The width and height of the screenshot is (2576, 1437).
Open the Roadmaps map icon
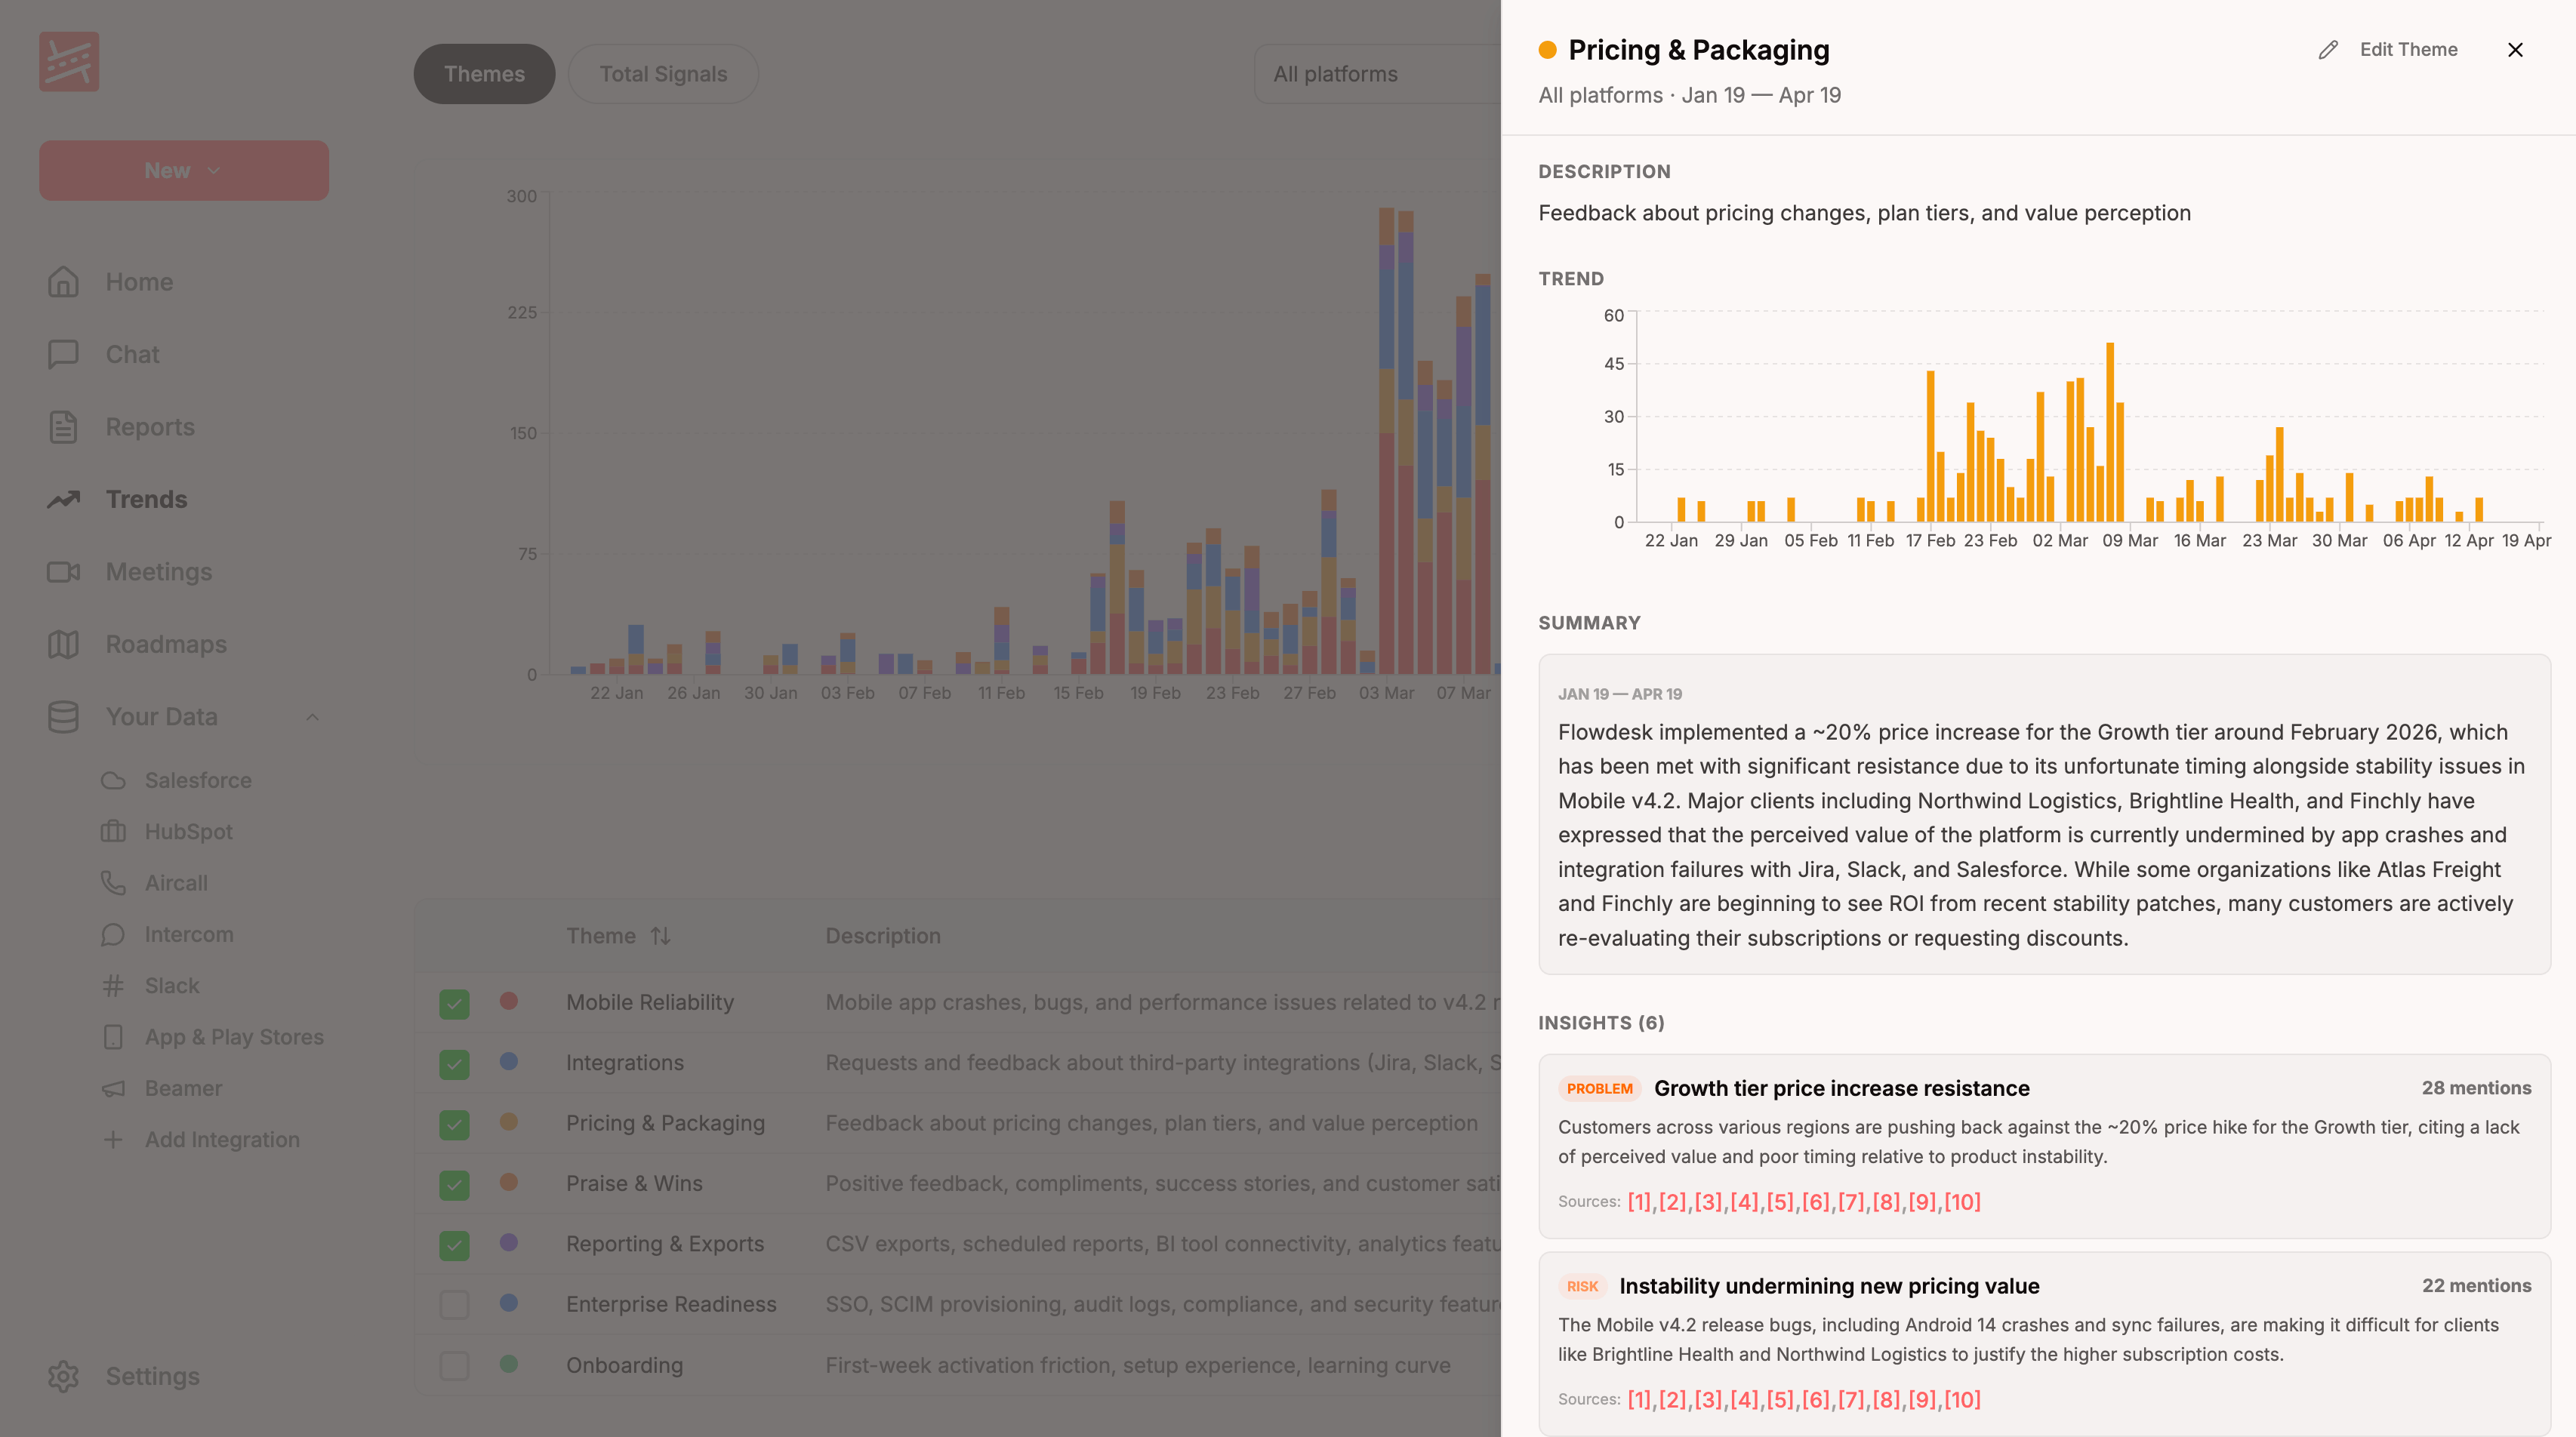[63, 644]
